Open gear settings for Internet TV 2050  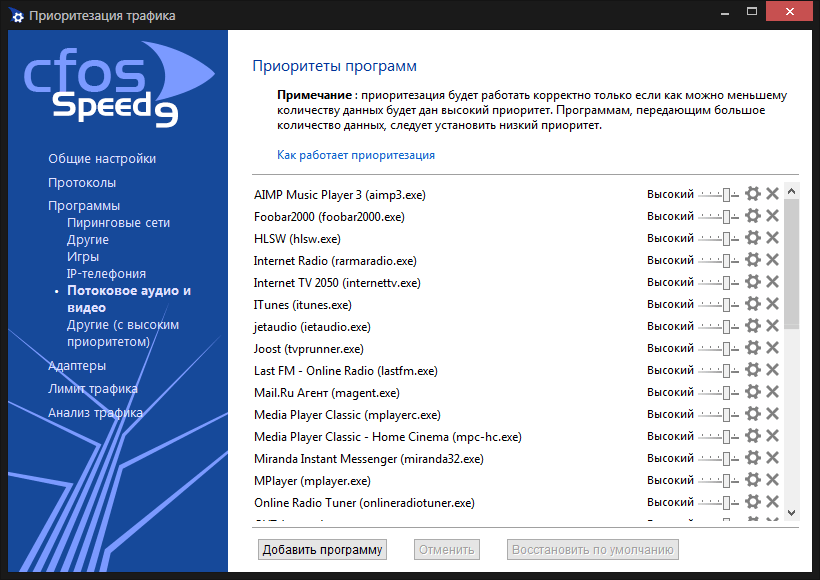pyautogui.click(x=753, y=282)
